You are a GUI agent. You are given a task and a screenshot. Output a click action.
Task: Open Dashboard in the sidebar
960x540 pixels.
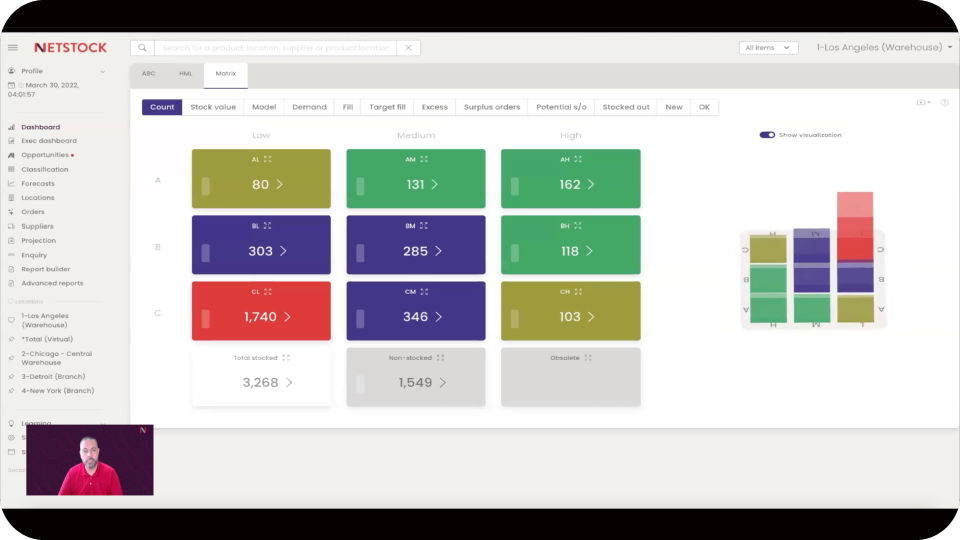(40, 127)
